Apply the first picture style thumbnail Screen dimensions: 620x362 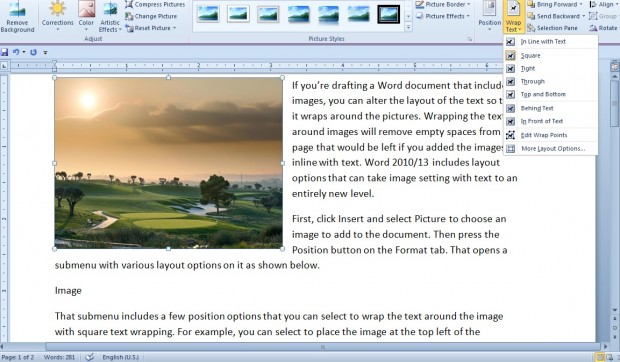tap(208, 14)
